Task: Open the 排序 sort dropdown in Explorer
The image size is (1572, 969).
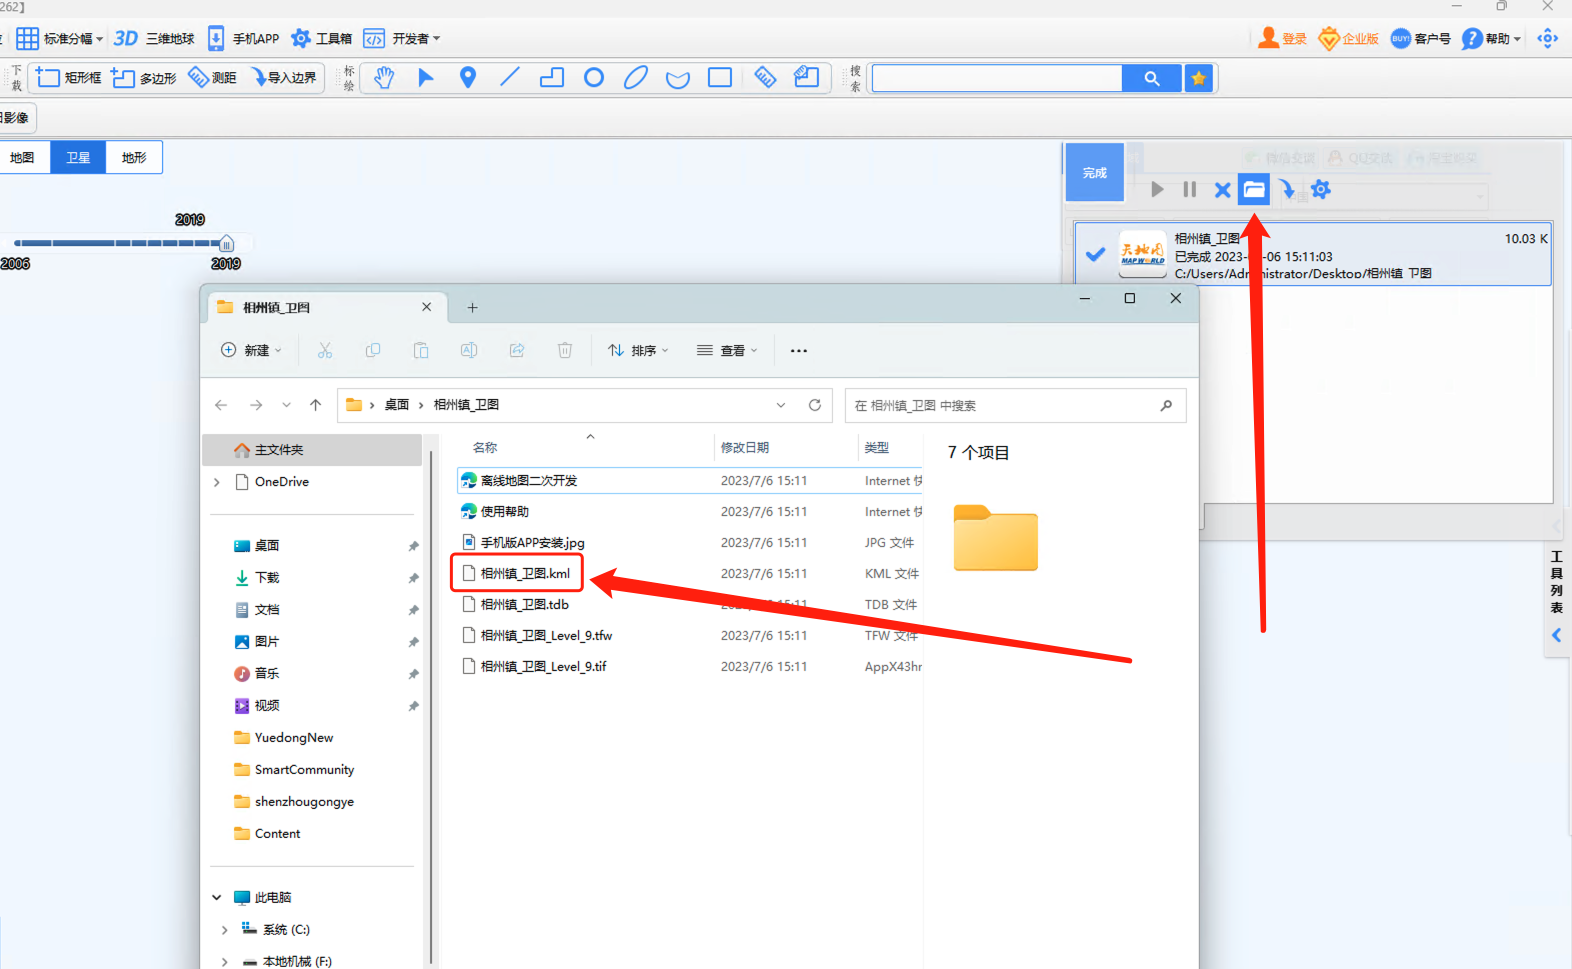Action: [x=638, y=350]
